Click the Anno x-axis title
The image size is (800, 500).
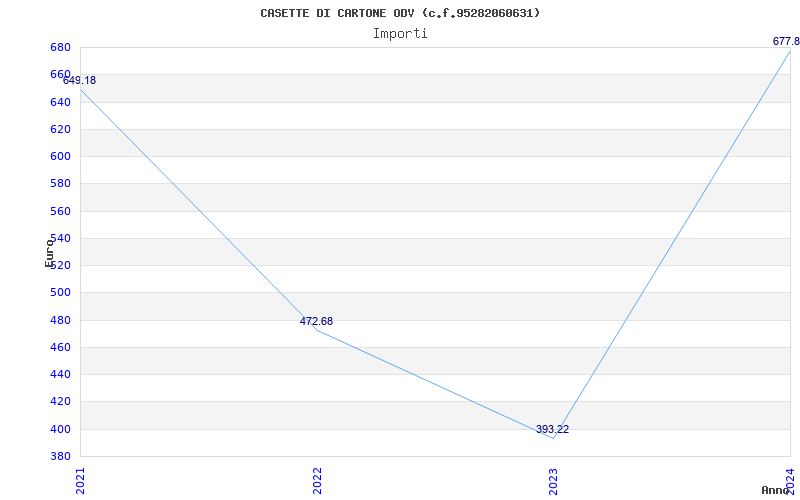(x=776, y=490)
